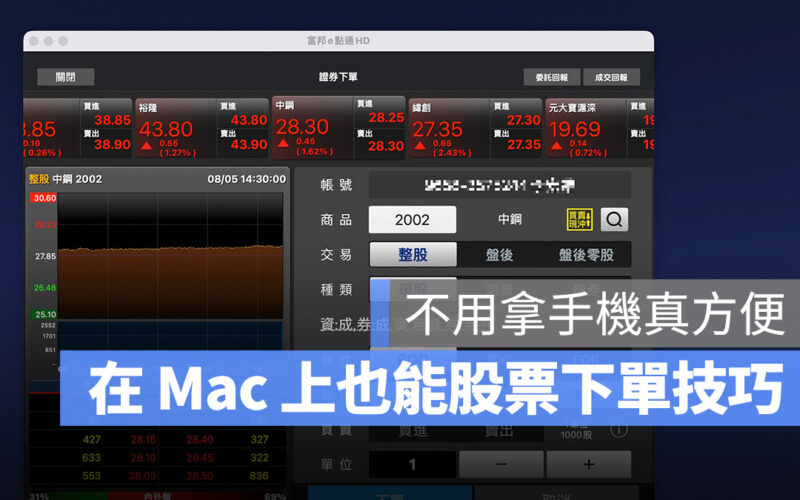800x500 pixels.
Task: Click the 帳號 account field
Action: (x=500, y=185)
